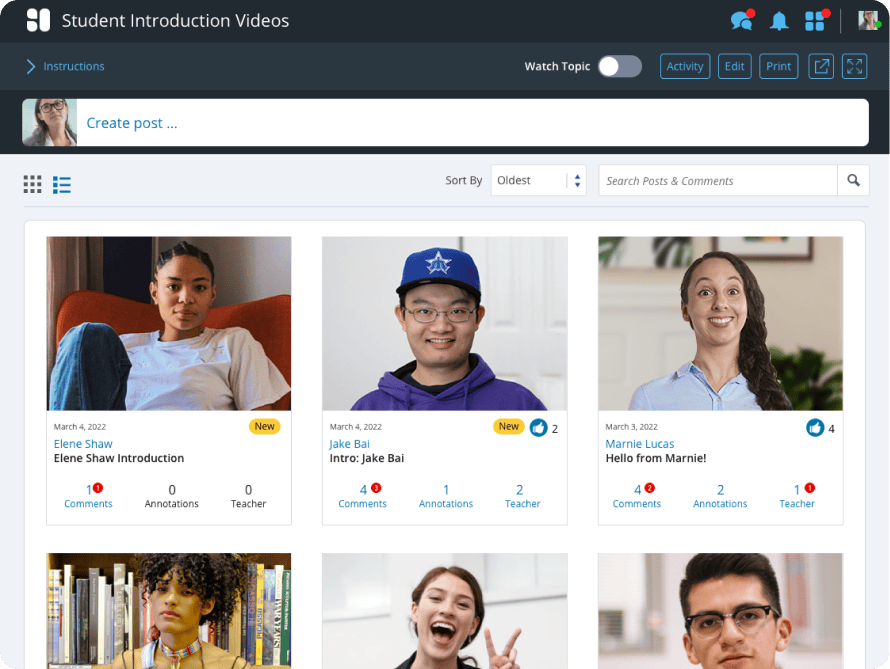View Annotations on Marnie Lucas's post
This screenshot has width=890, height=669.
[720, 495]
